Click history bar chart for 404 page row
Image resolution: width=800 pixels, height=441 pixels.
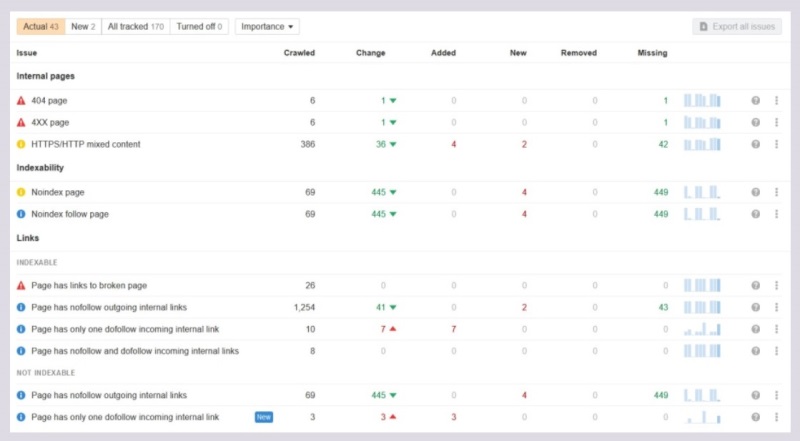point(701,101)
